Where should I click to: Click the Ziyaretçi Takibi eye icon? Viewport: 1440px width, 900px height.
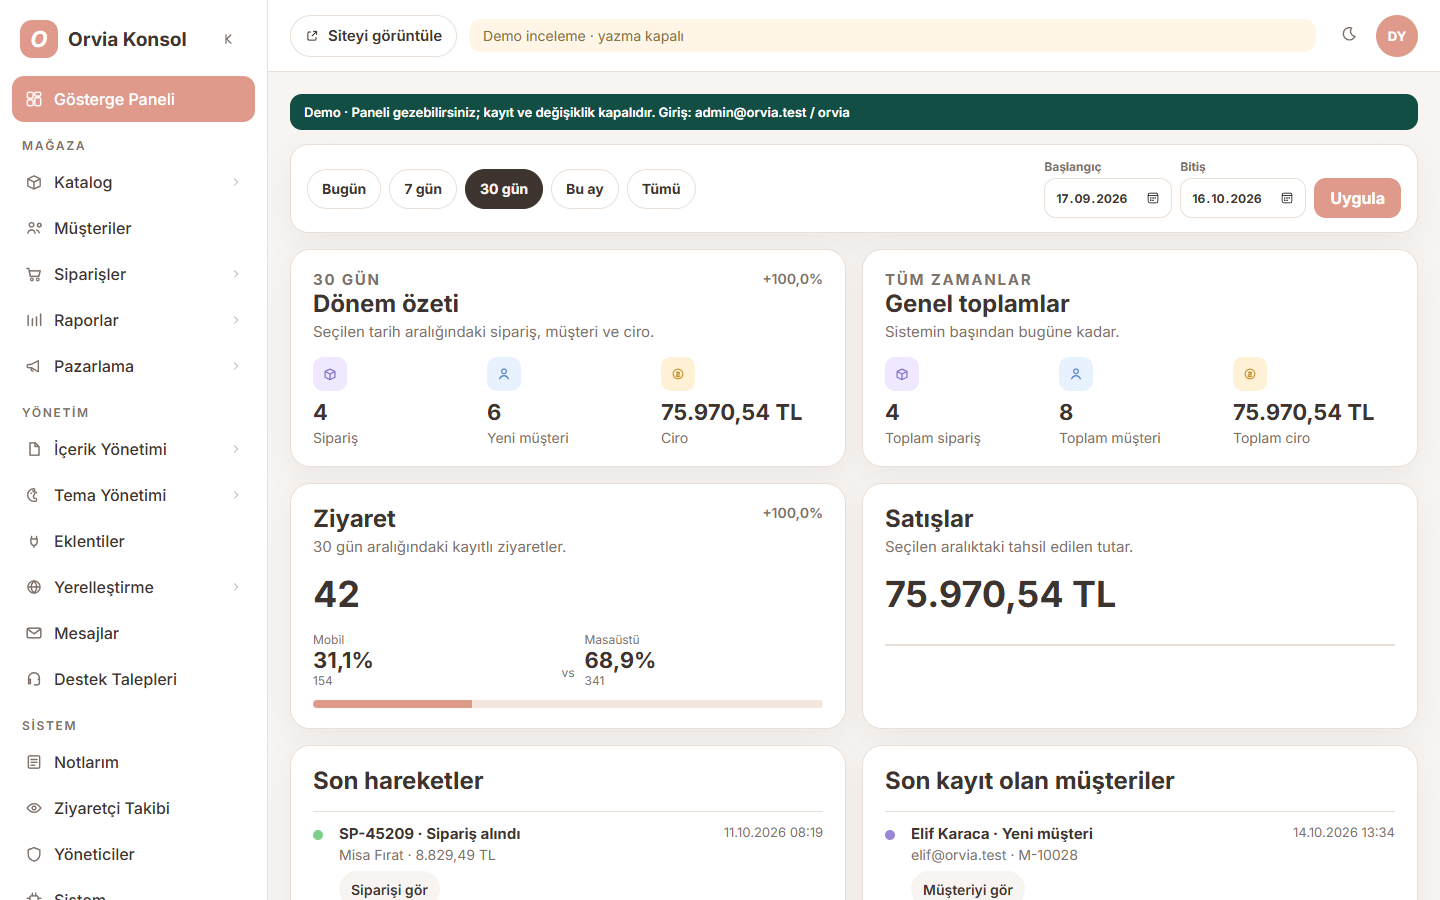point(34,808)
